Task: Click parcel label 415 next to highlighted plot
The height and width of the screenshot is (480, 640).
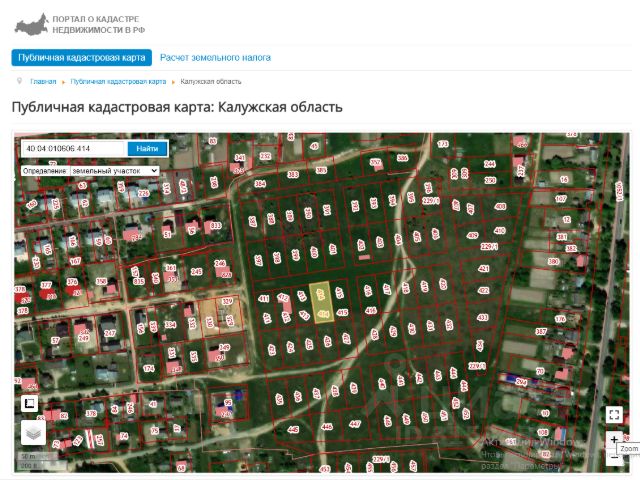Action: [x=342, y=313]
